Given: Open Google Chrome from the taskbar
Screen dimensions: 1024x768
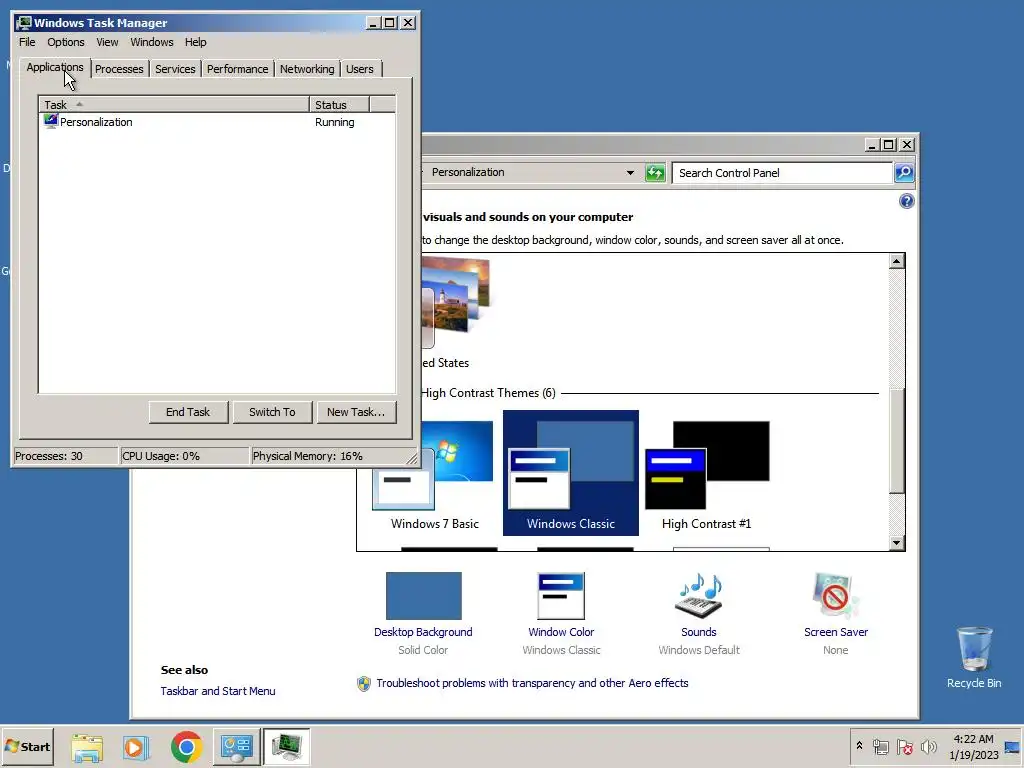Looking at the screenshot, I should pos(186,747).
